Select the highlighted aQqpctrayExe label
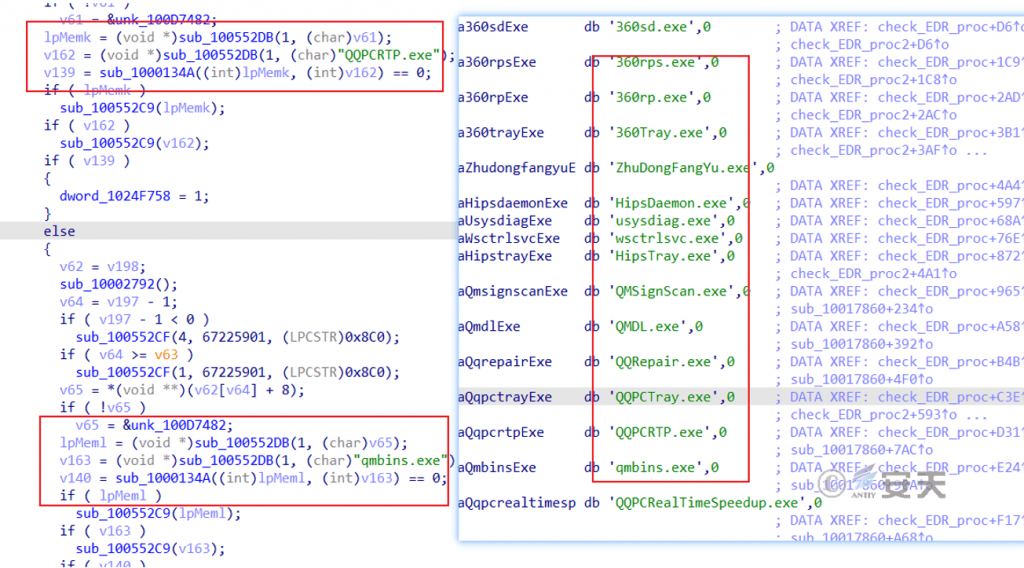Image resolution: width=1024 pixels, height=568 pixels. tap(505, 397)
